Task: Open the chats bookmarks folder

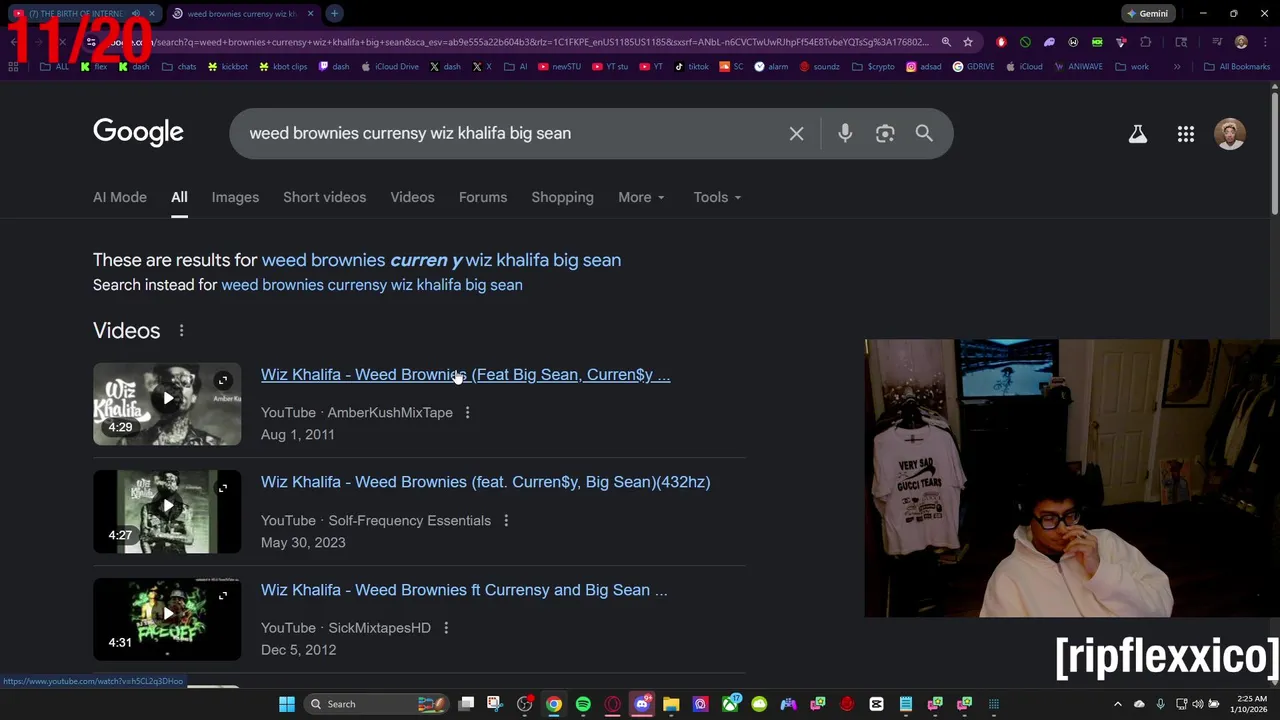Action: click(179, 67)
